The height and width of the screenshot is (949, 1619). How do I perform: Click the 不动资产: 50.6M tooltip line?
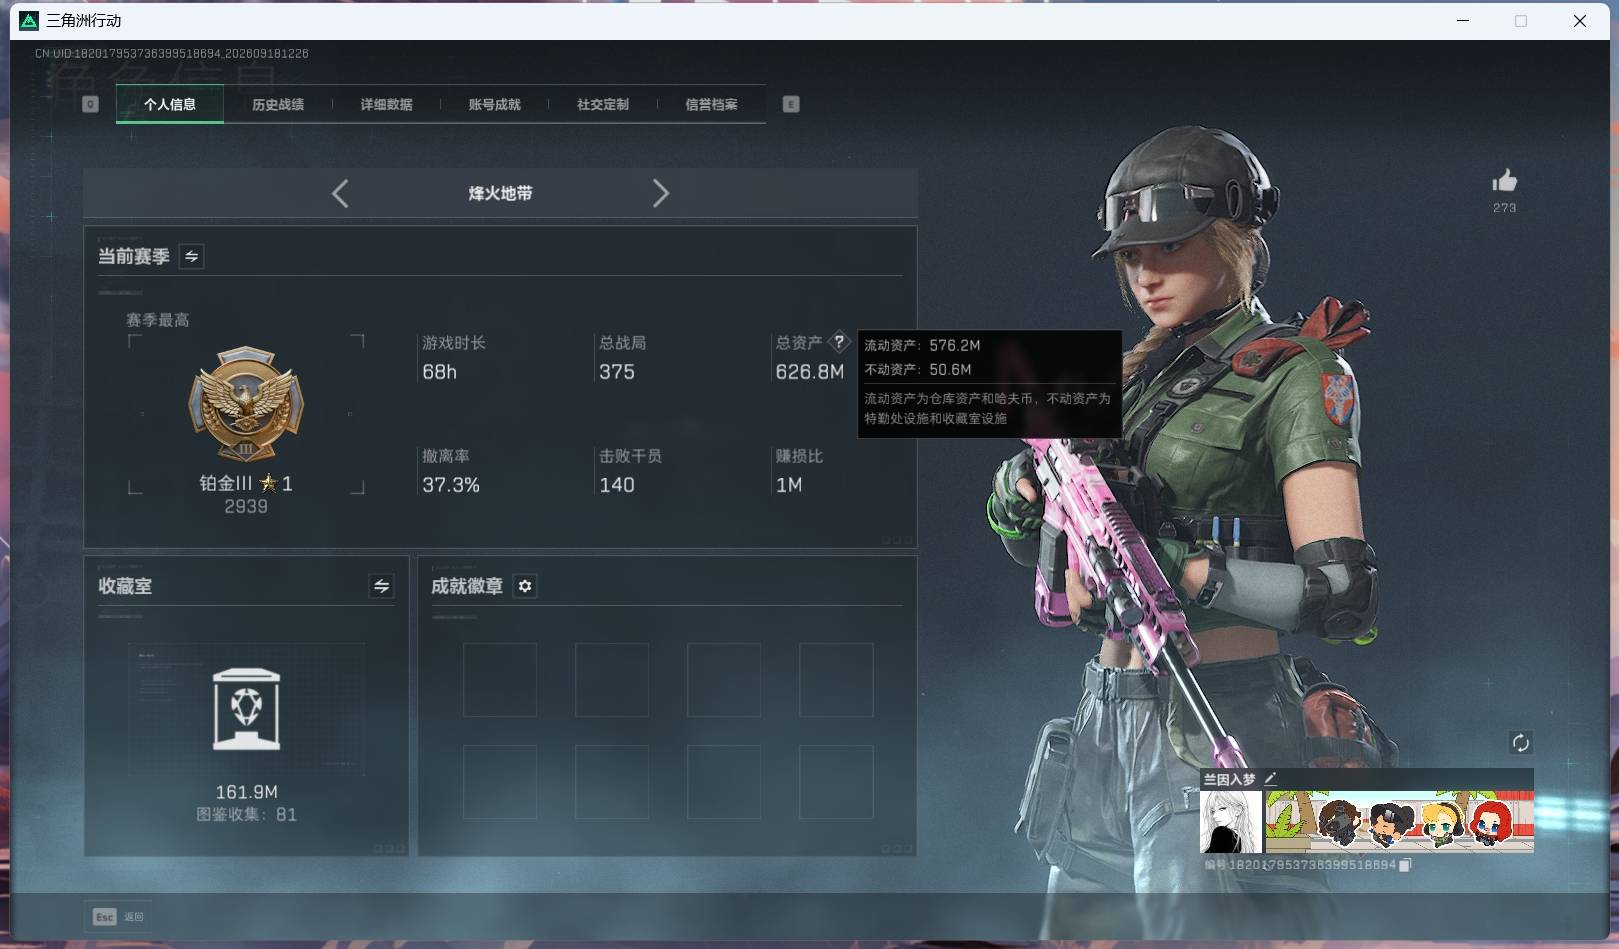[918, 369]
